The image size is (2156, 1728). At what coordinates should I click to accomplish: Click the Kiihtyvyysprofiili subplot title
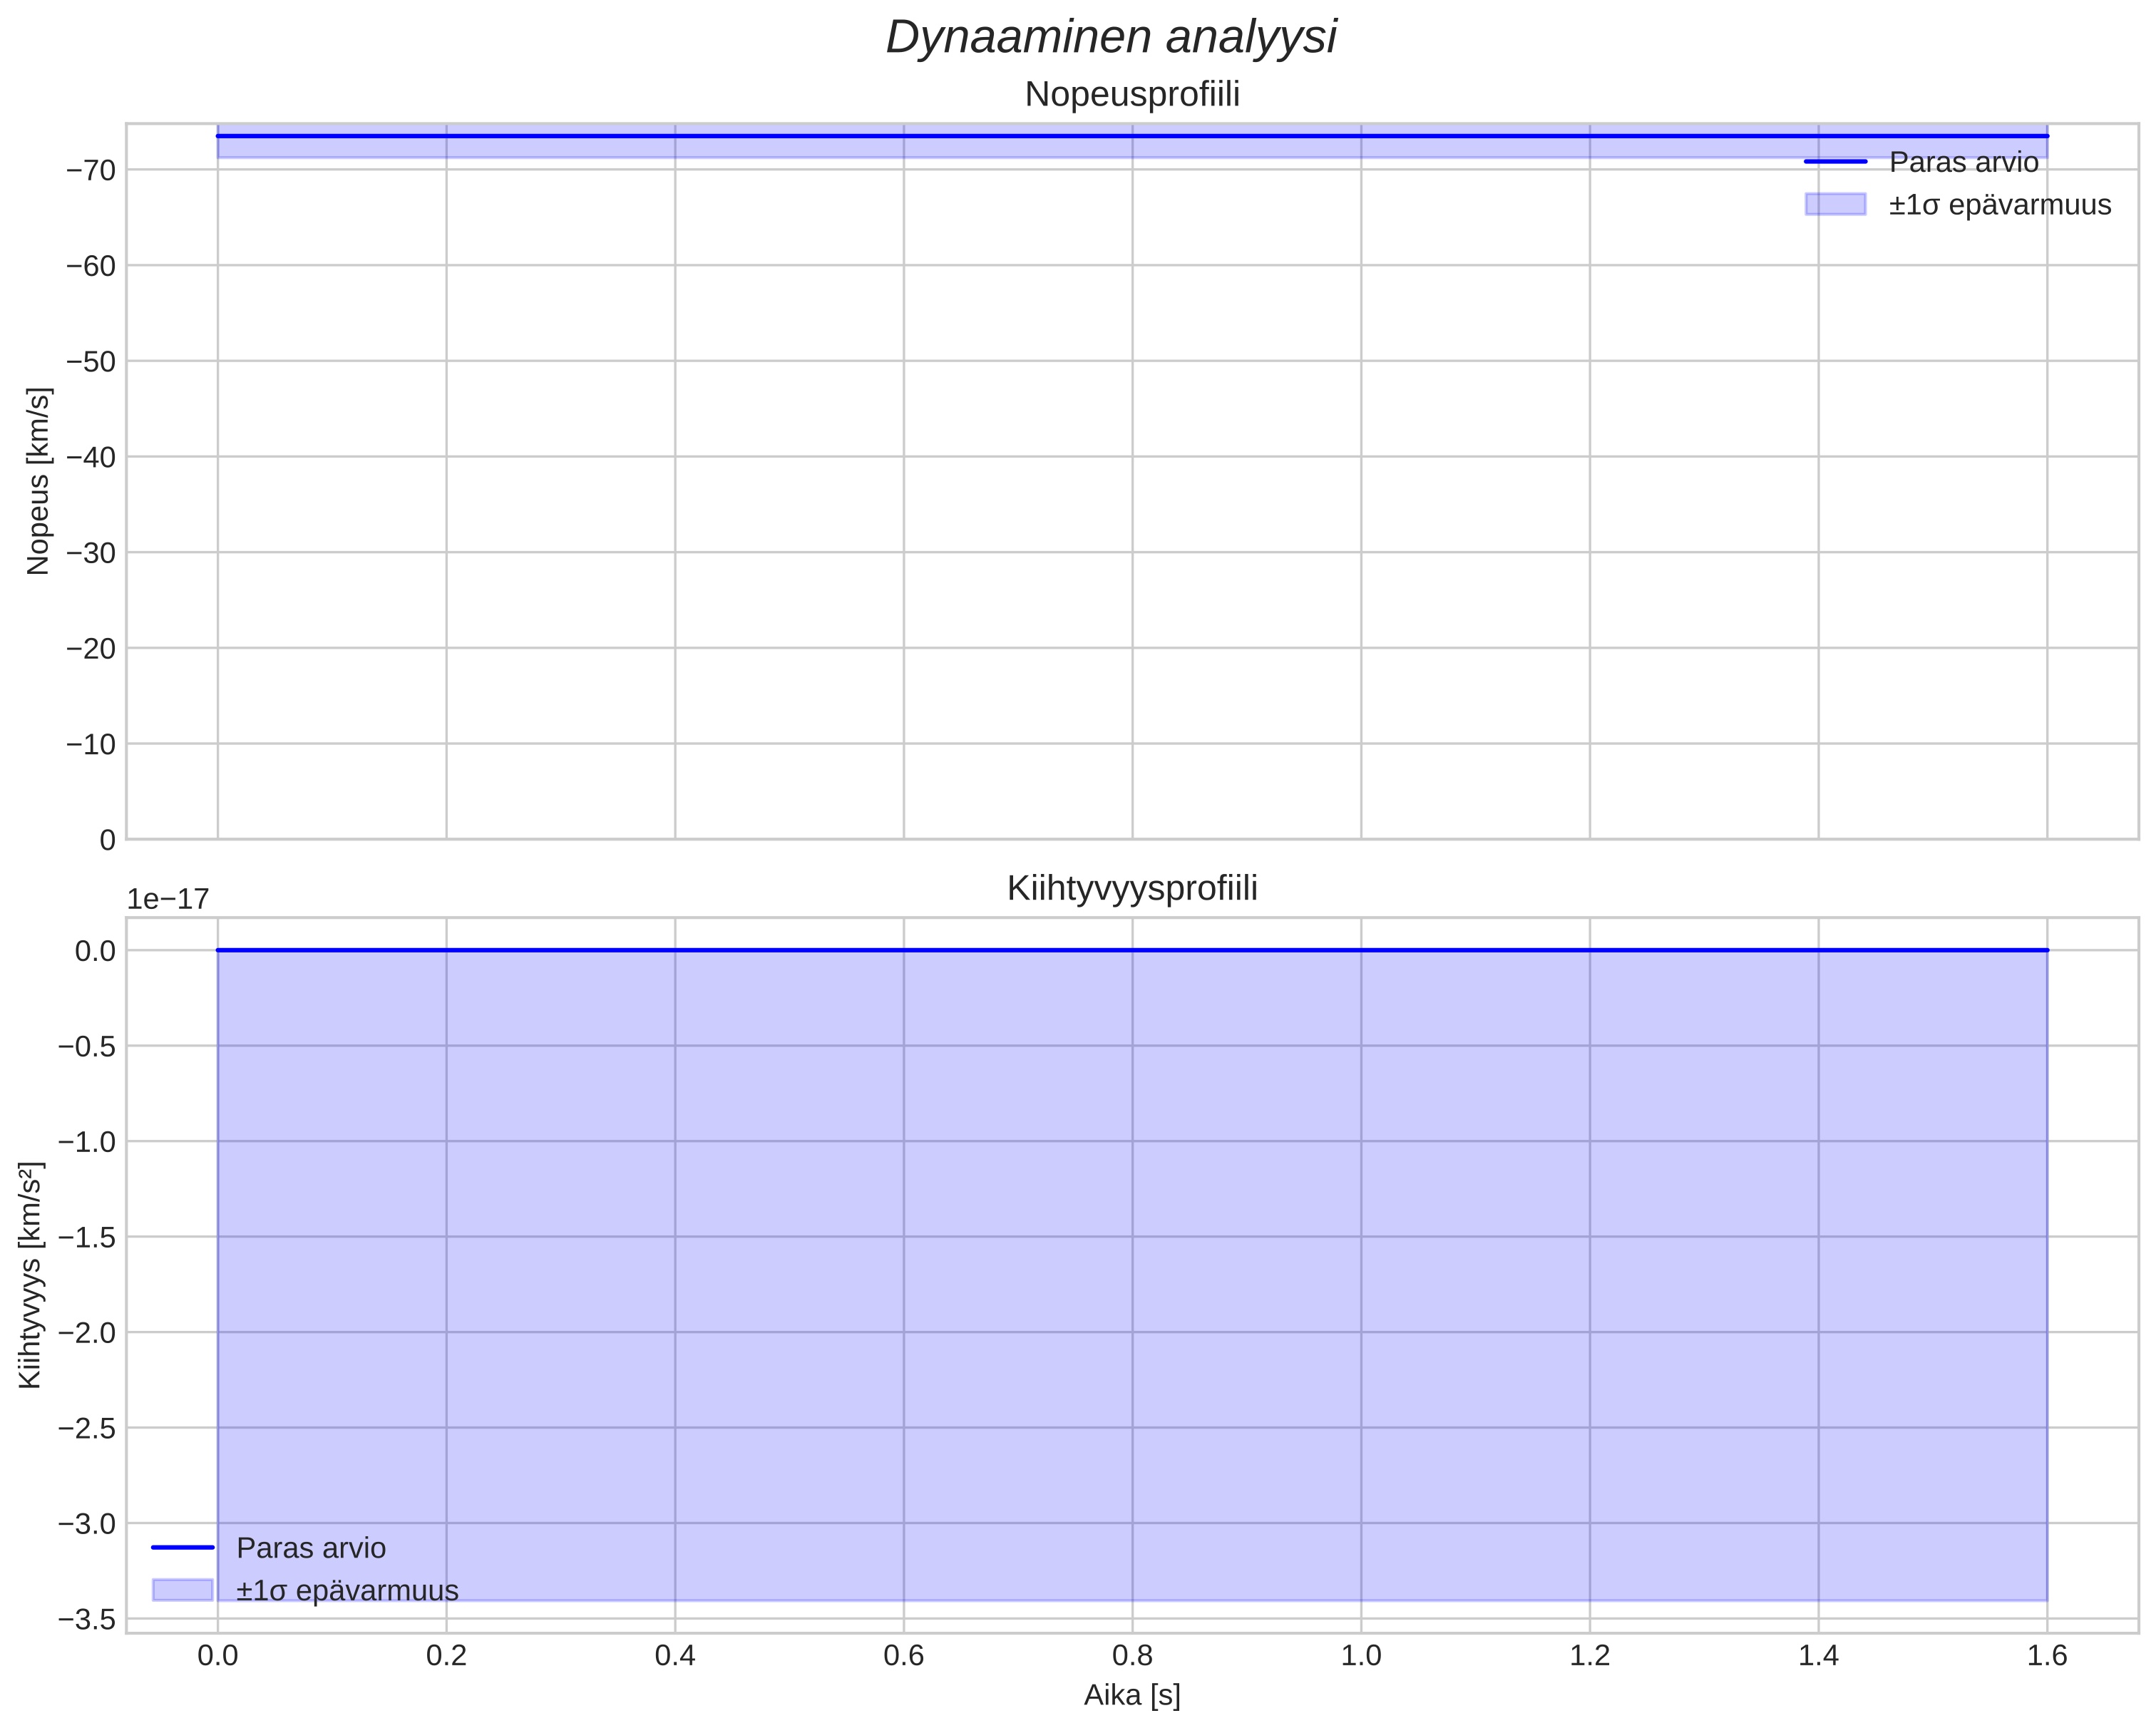(1132, 888)
